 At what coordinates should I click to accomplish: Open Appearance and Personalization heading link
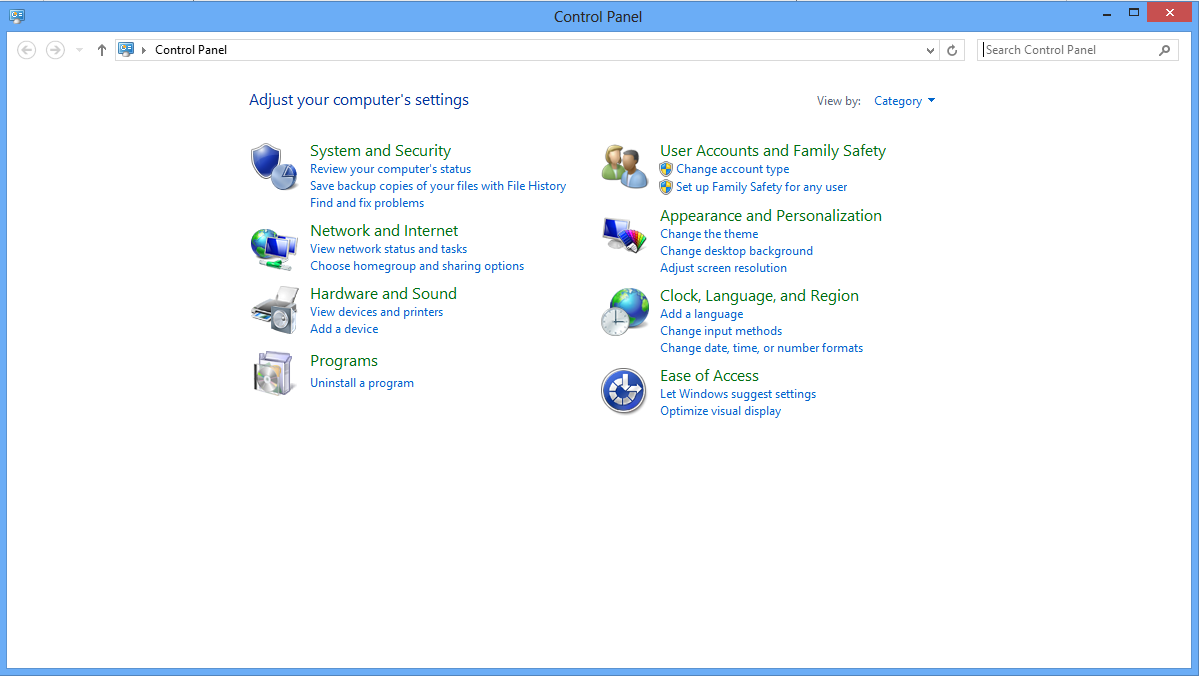[x=770, y=216]
